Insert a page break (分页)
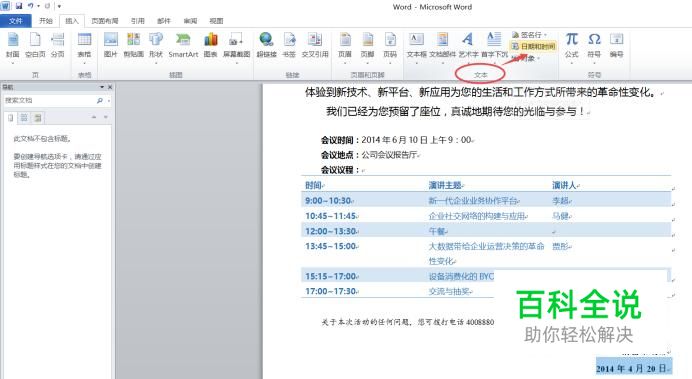This screenshot has width=692, height=379. [x=57, y=46]
